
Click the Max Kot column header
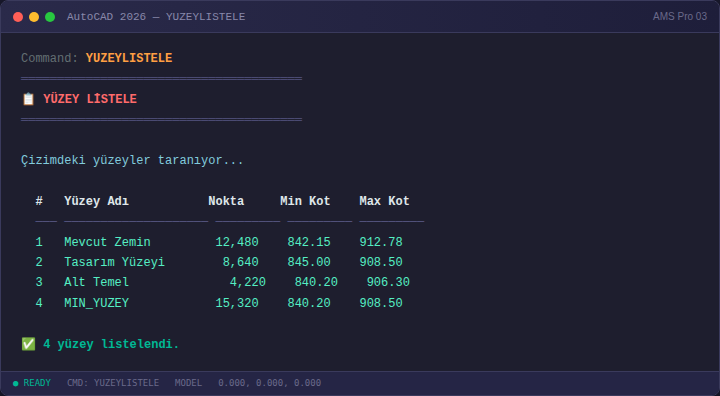tap(384, 201)
